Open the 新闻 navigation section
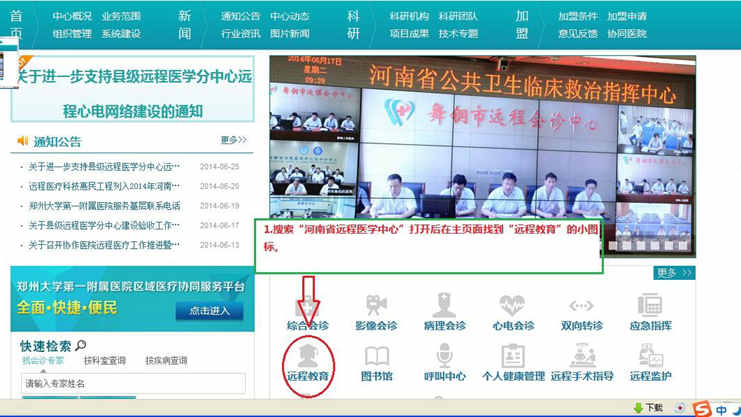 tap(185, 25)
